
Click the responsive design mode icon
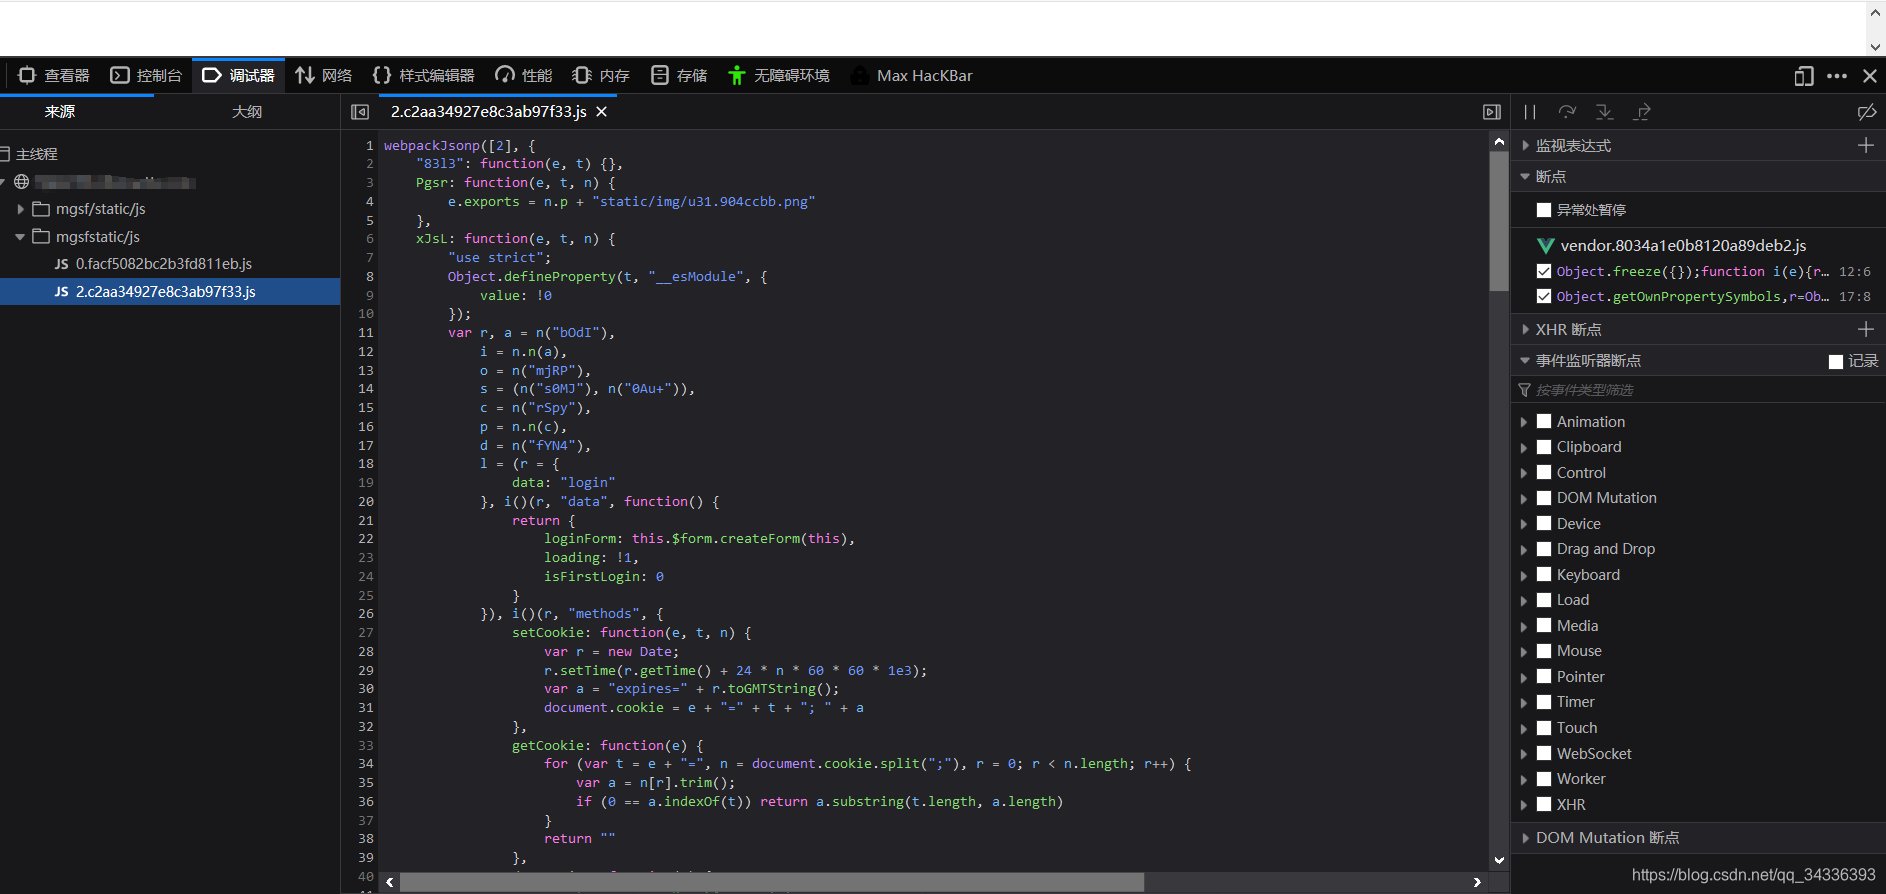click(1803, 76)
